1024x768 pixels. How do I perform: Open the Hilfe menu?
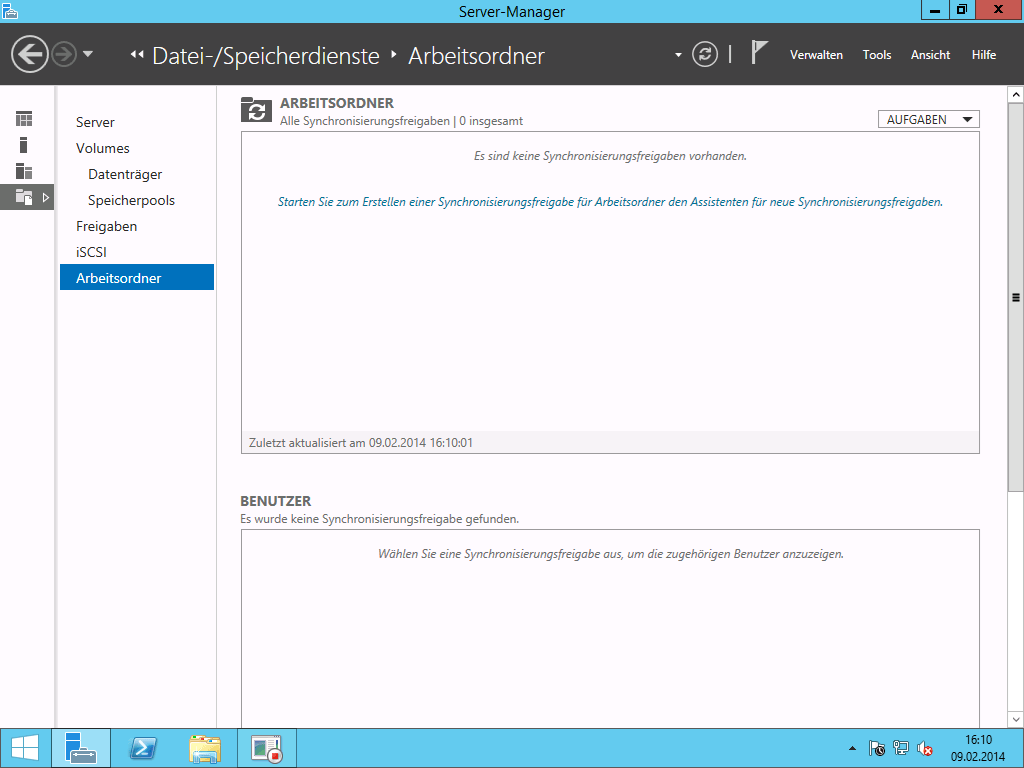(984, 55)
